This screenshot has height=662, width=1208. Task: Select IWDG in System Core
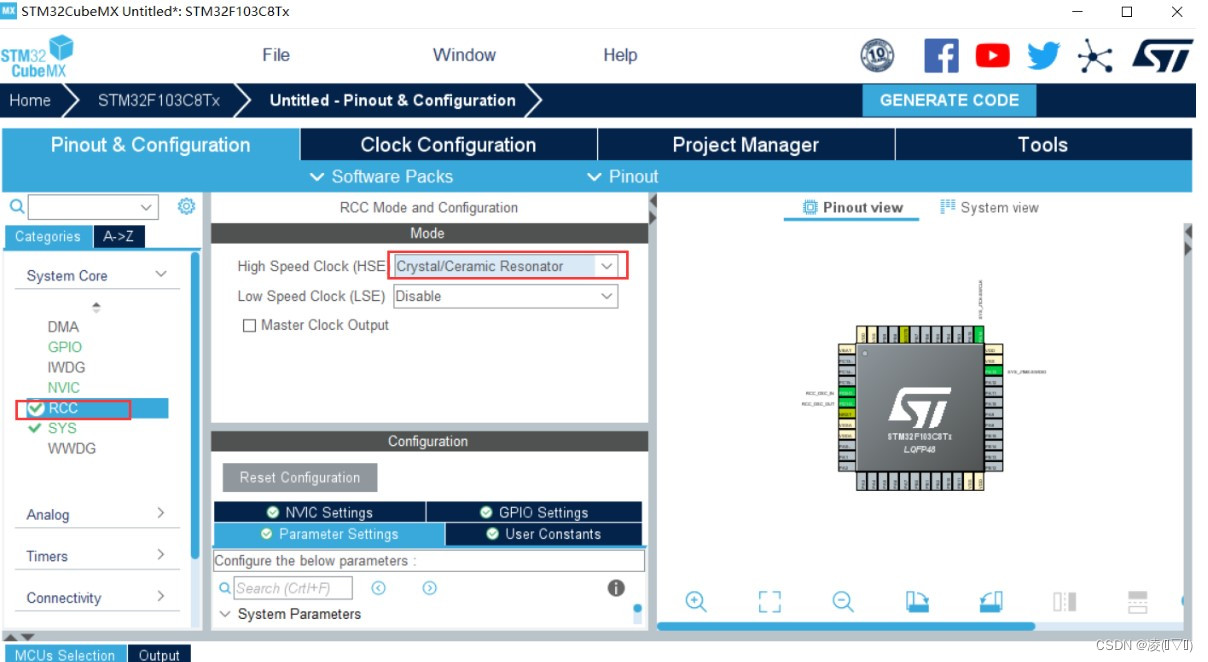(x=67, y=367)
